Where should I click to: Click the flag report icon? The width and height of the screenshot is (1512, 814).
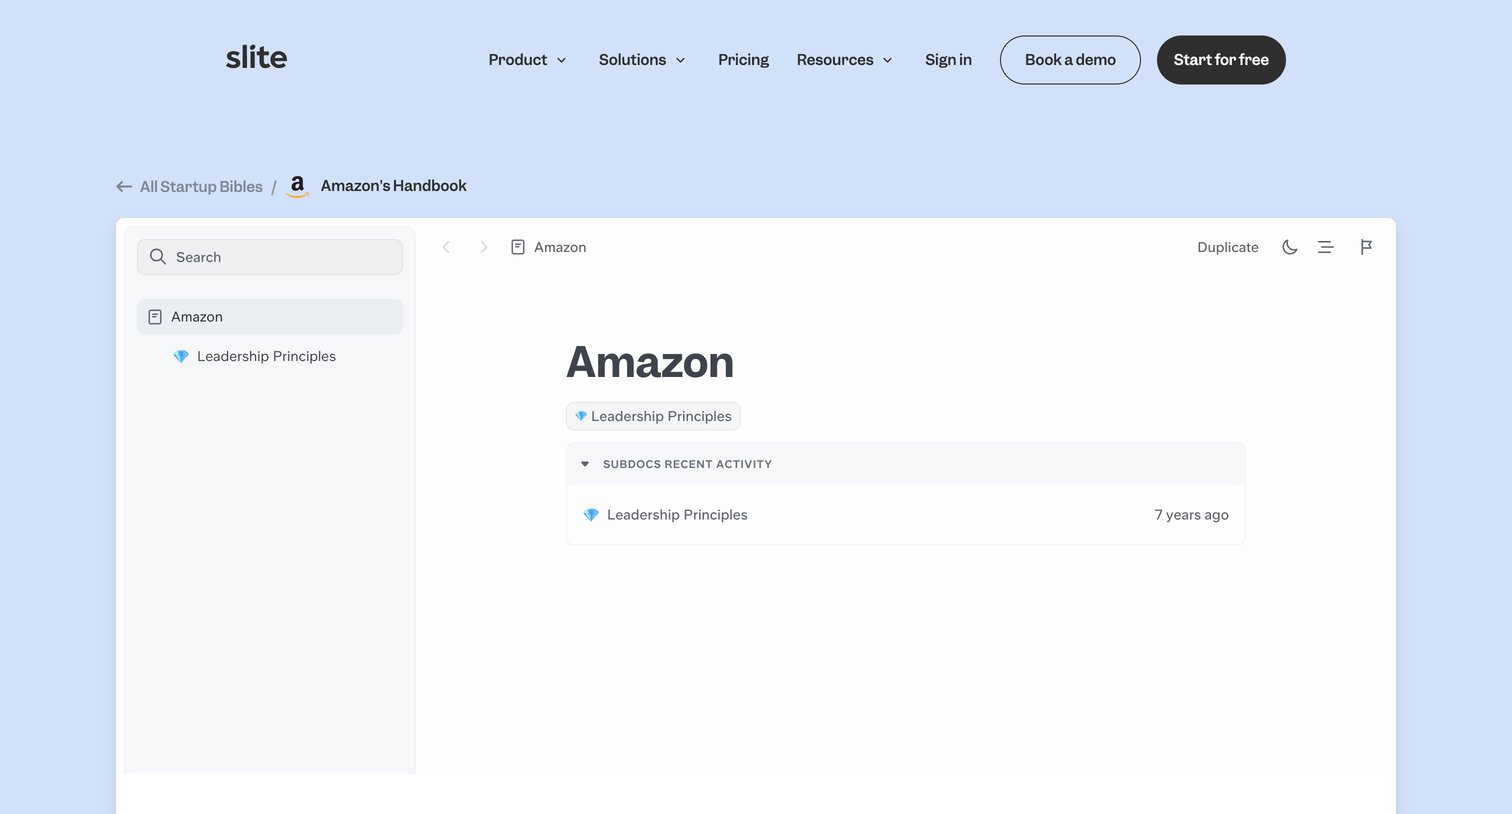1366,247
